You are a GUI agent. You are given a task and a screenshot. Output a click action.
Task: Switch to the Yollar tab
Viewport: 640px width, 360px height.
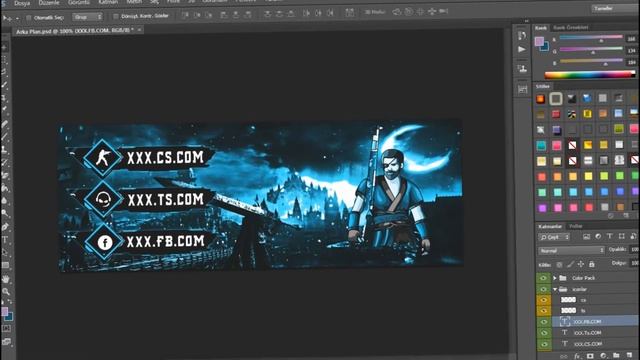pyautogui.click(x=576, y=226)
